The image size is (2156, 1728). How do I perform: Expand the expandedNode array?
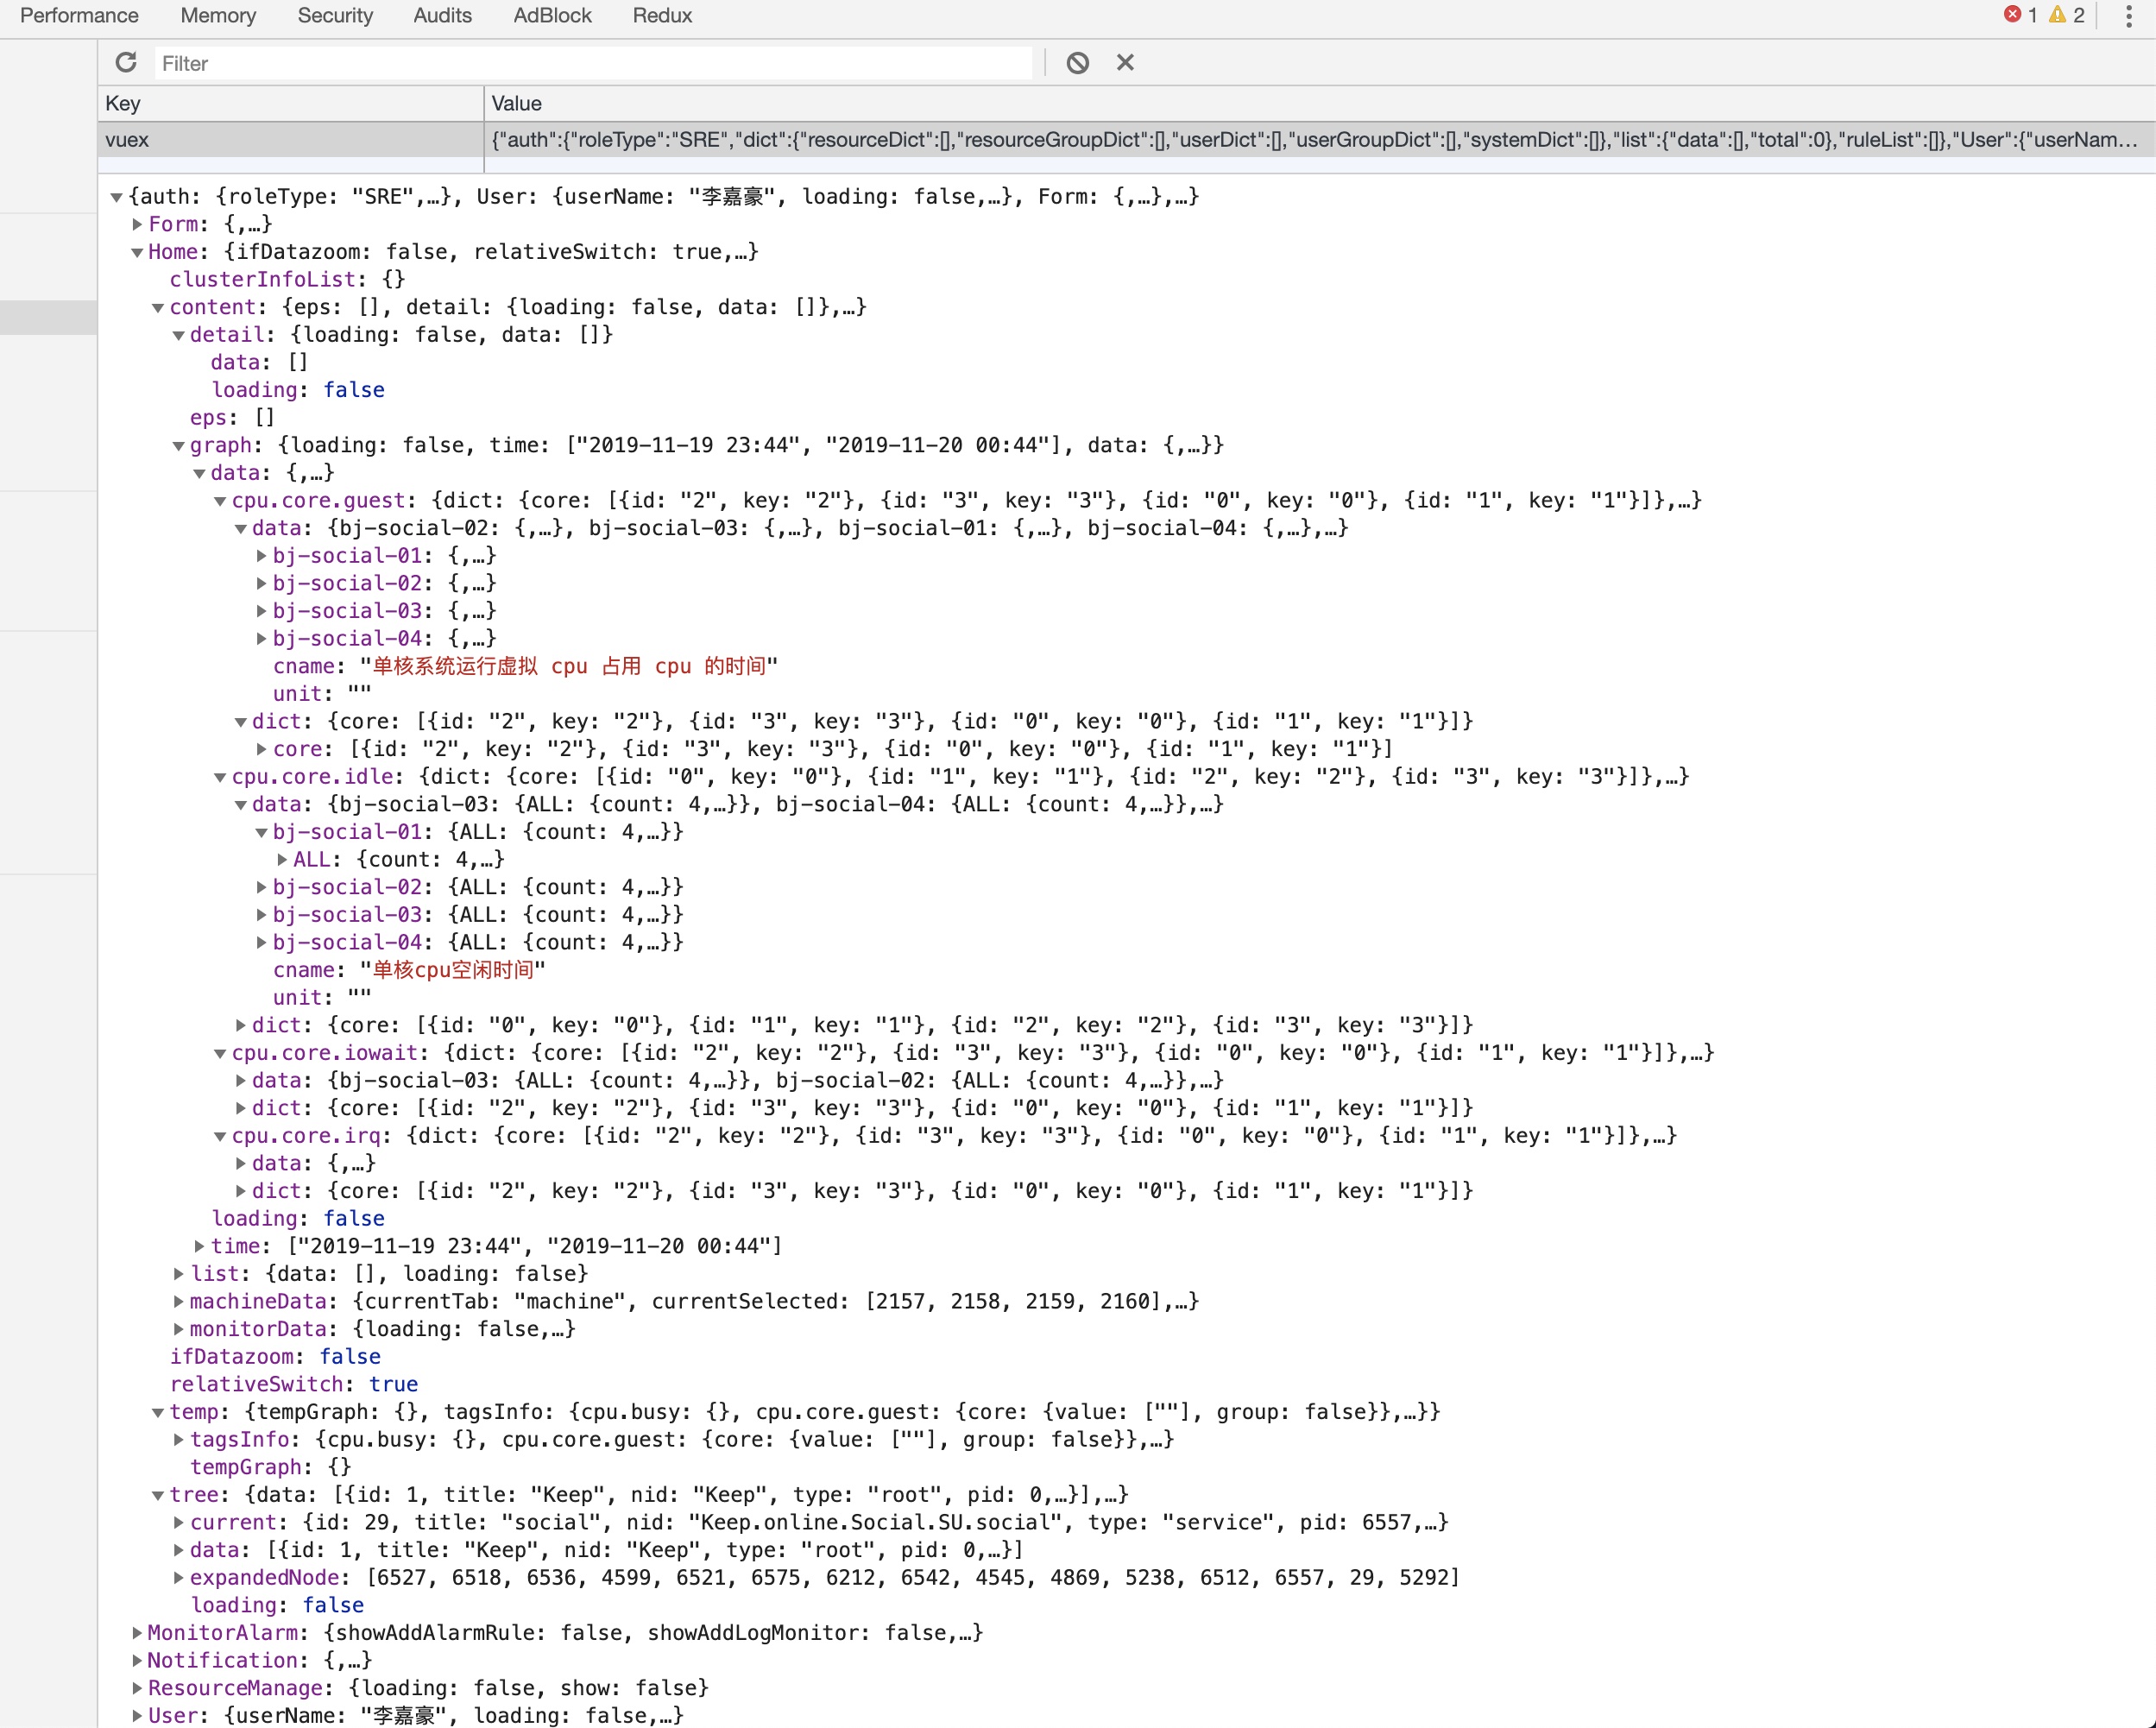click(x=179, y=1578)
